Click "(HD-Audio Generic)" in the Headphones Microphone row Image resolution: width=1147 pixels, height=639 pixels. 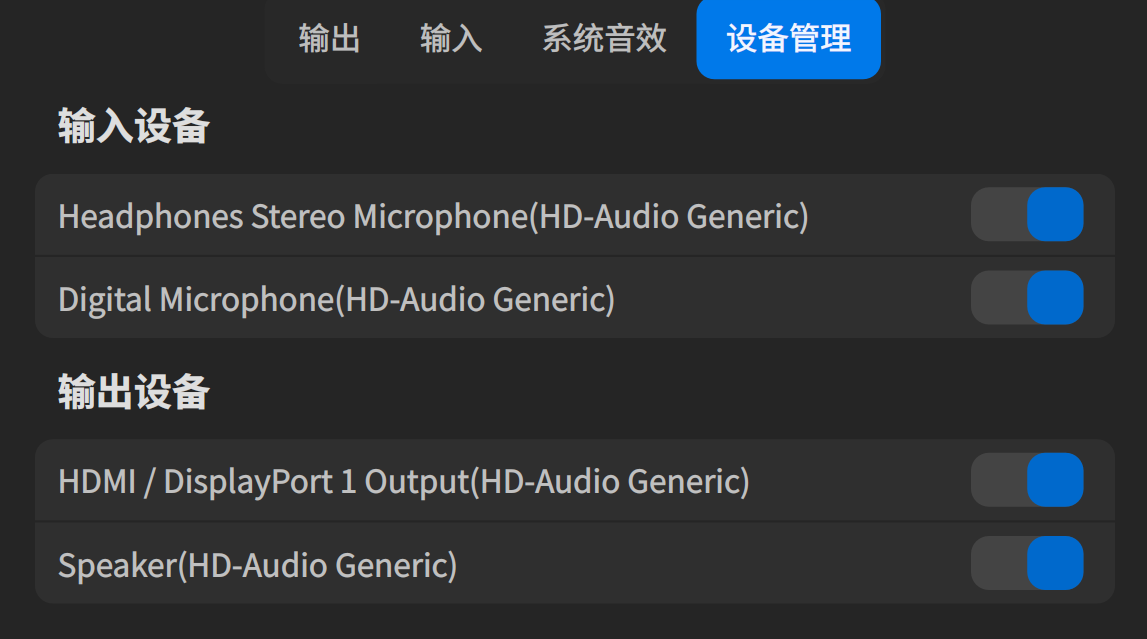coord(668,216)
